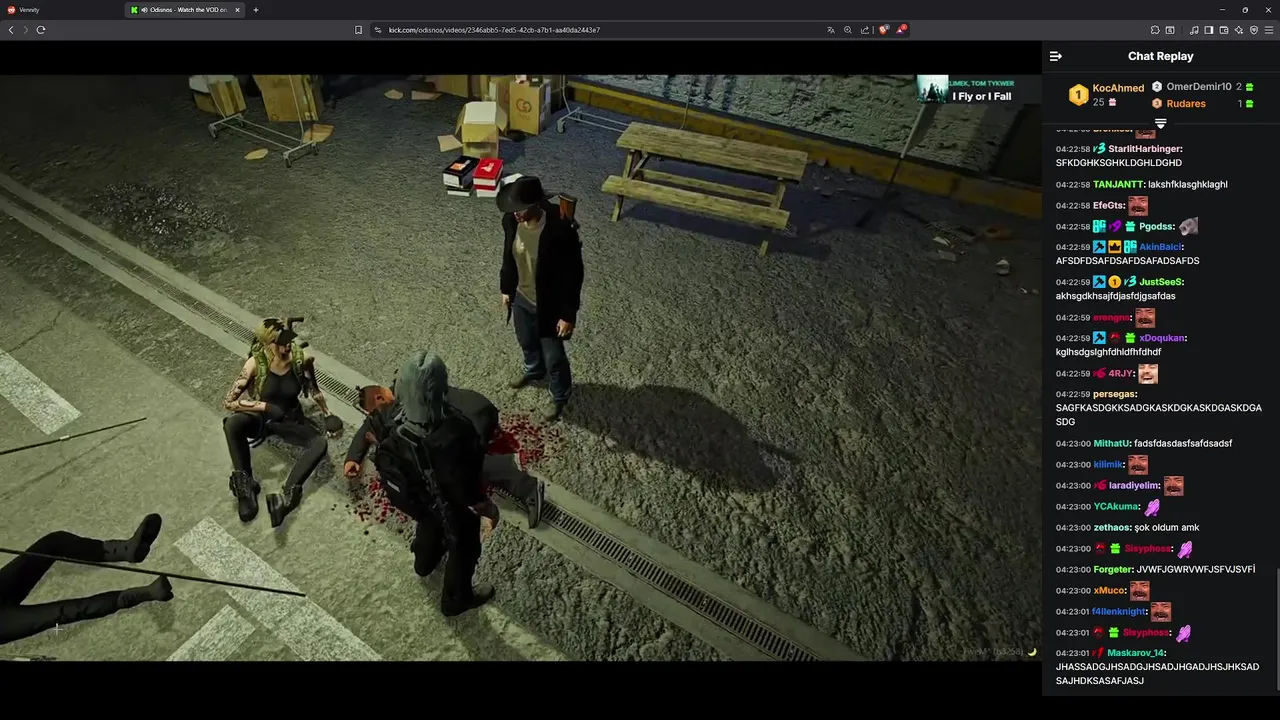Open site settings icon in address bar

coord(378,30)
